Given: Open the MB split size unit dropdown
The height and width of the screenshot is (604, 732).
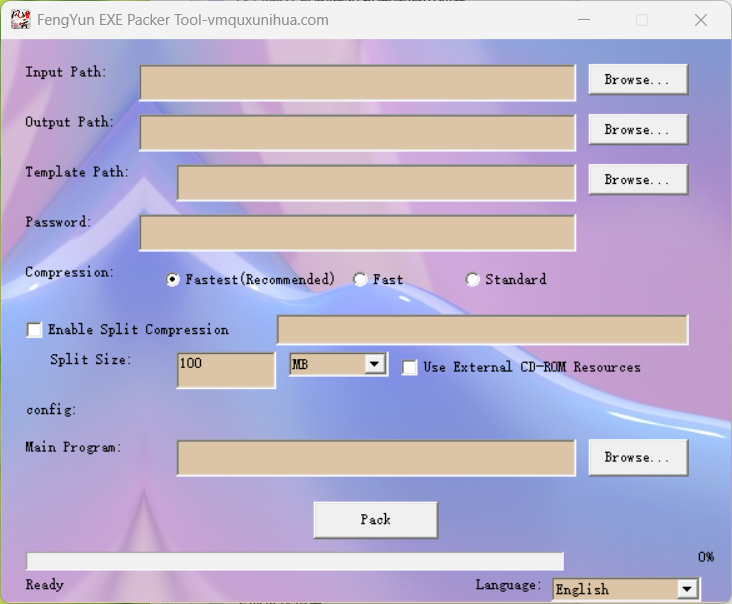Looking at the screenshot, I should 375,365.
